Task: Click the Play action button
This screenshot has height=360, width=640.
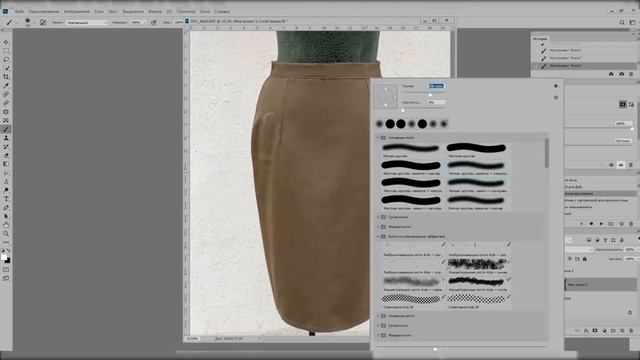Action: point(601,224)
